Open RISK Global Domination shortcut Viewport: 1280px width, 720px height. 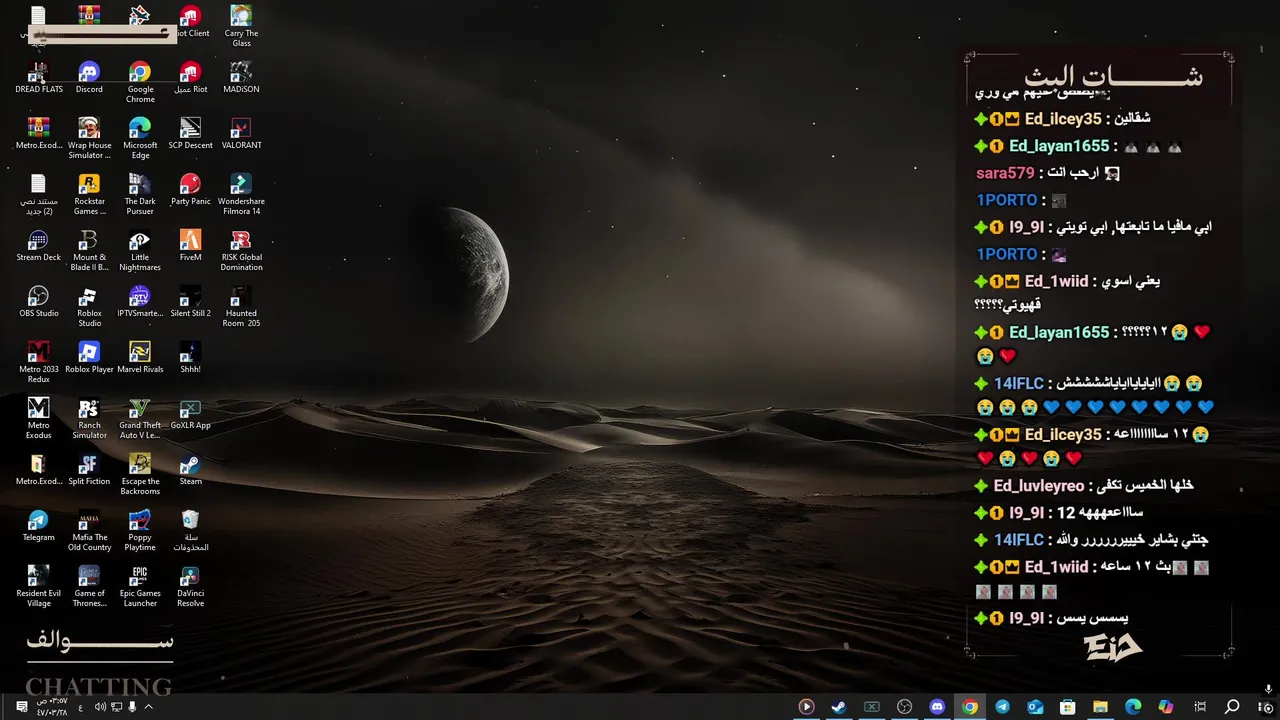(x=241, y=251)
